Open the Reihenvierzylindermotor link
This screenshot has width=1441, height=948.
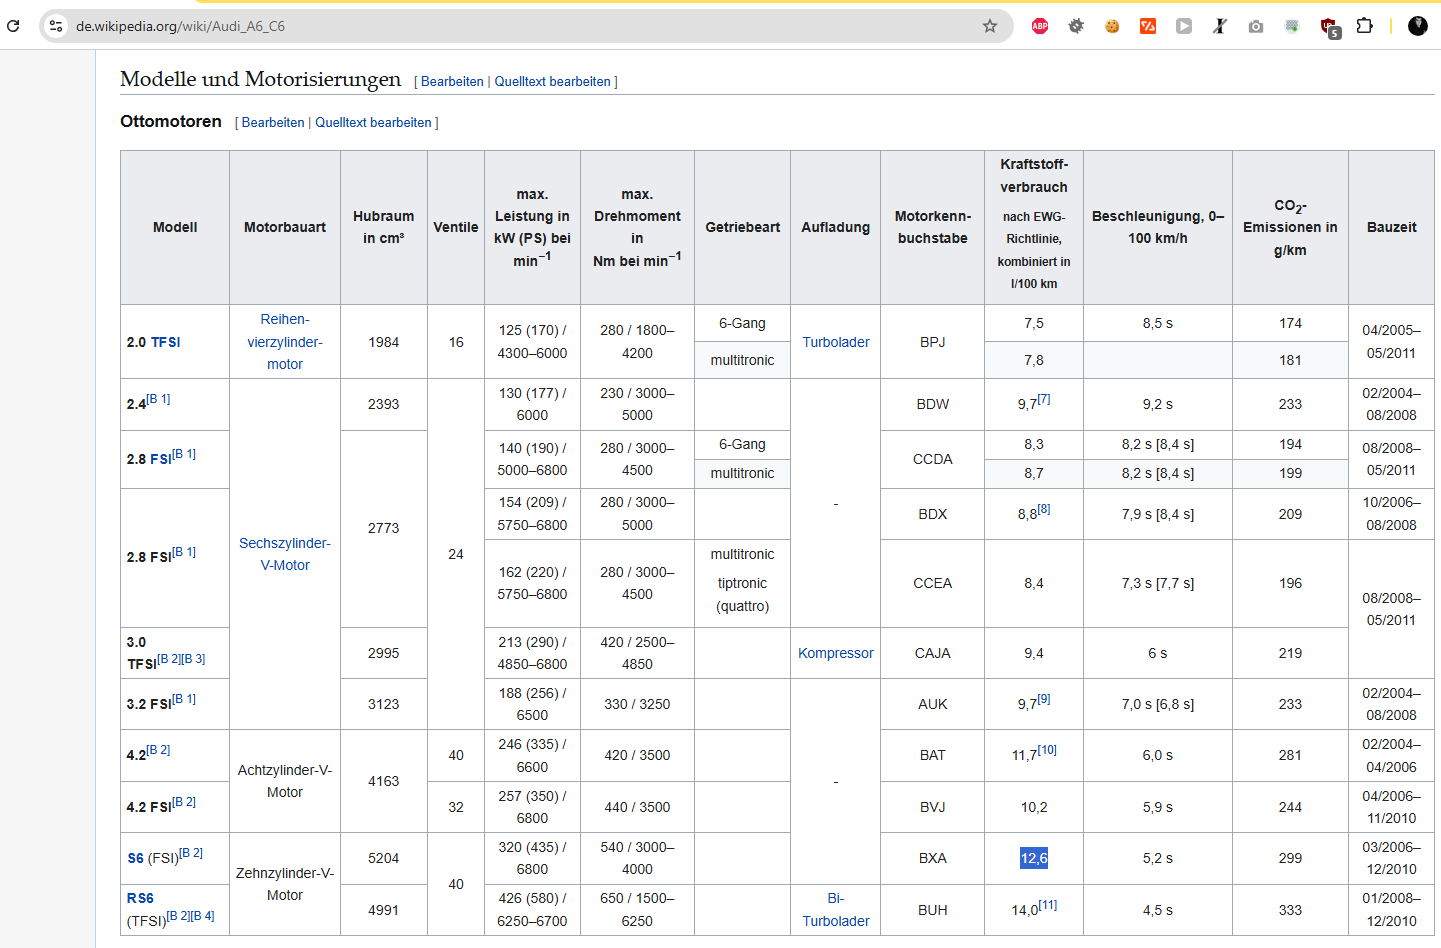(285, 342)
